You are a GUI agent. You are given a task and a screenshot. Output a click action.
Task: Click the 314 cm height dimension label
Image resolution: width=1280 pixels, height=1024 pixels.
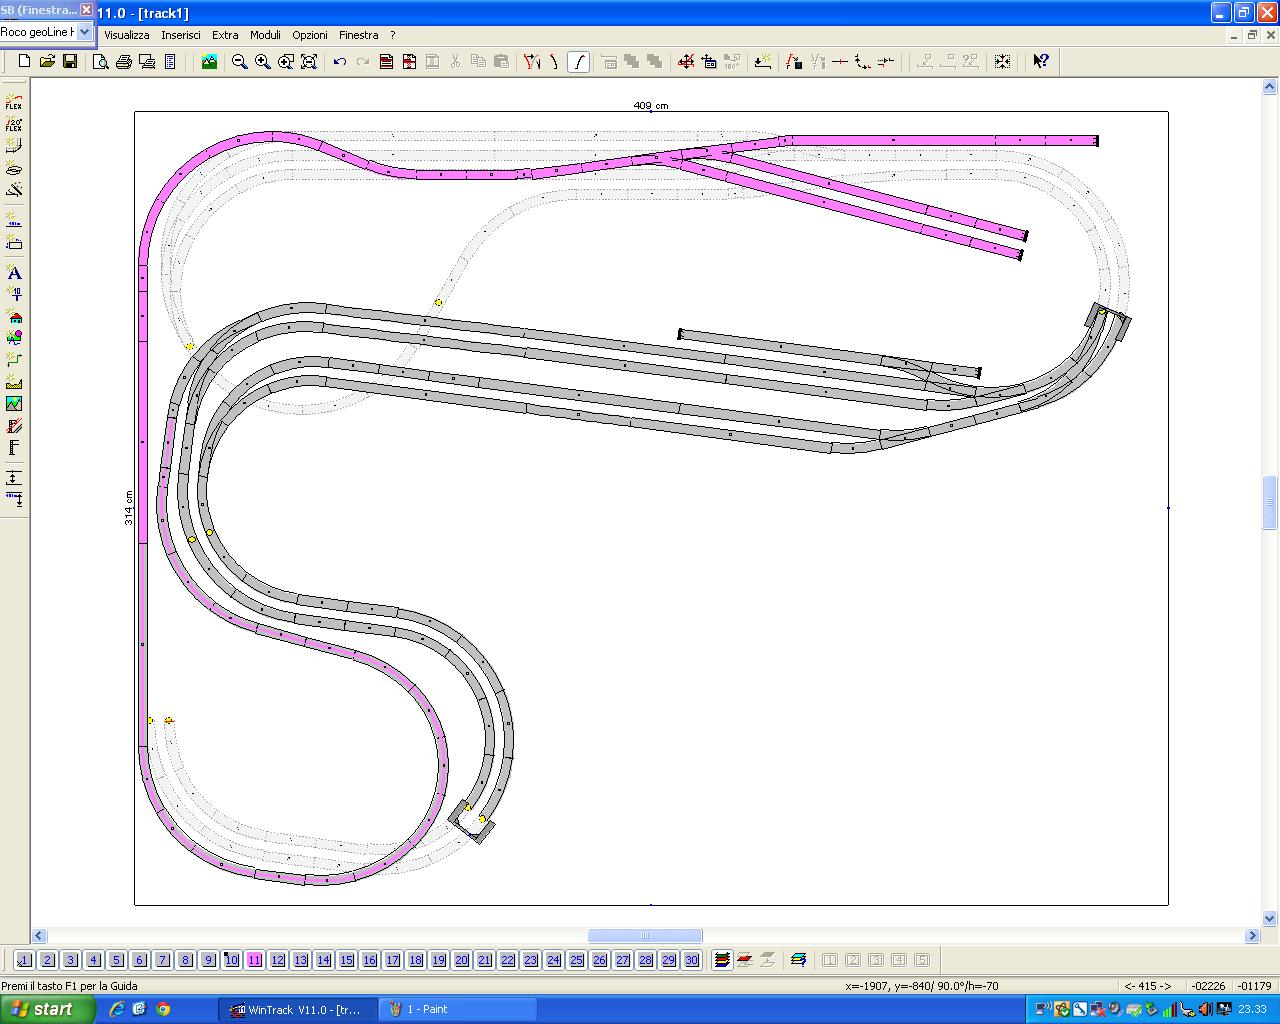click(x=129, y=507)
